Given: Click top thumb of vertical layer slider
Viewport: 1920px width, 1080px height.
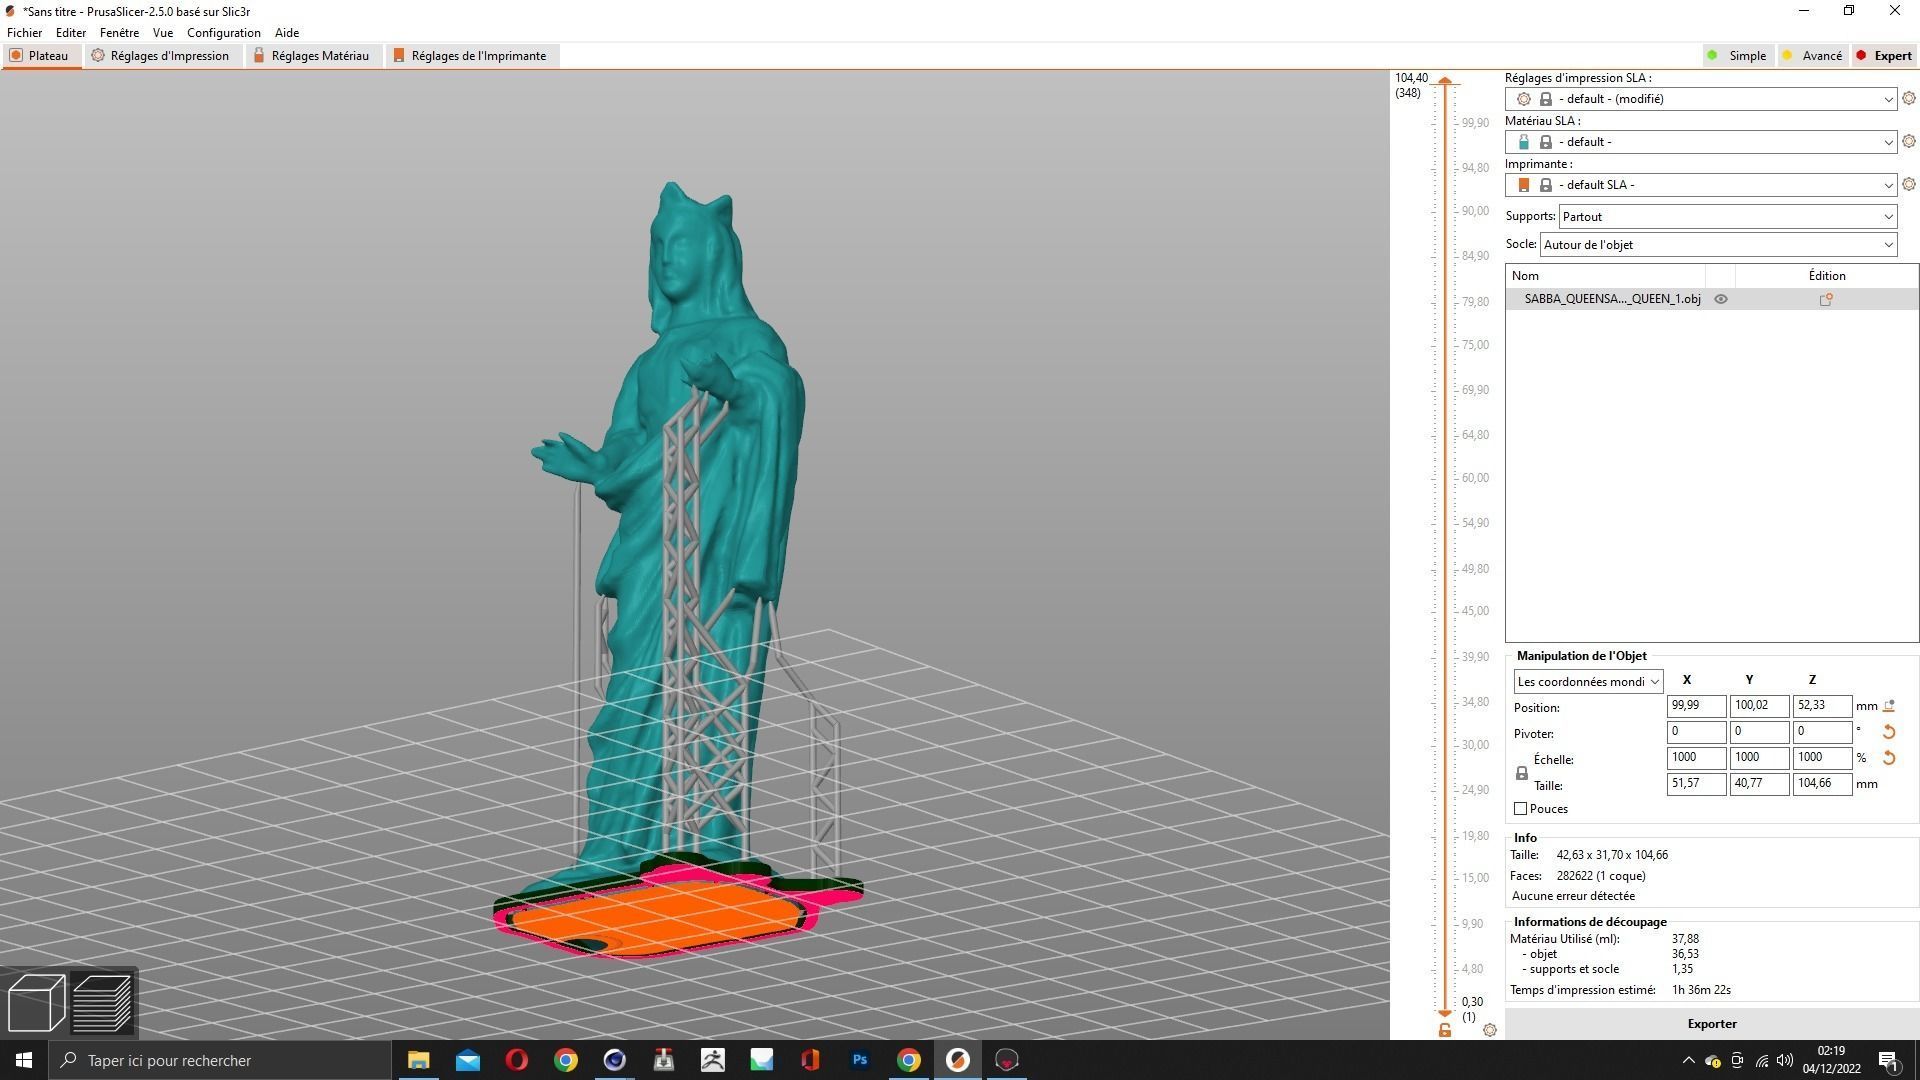Looking at the screenshot, I should [1445, 81].
